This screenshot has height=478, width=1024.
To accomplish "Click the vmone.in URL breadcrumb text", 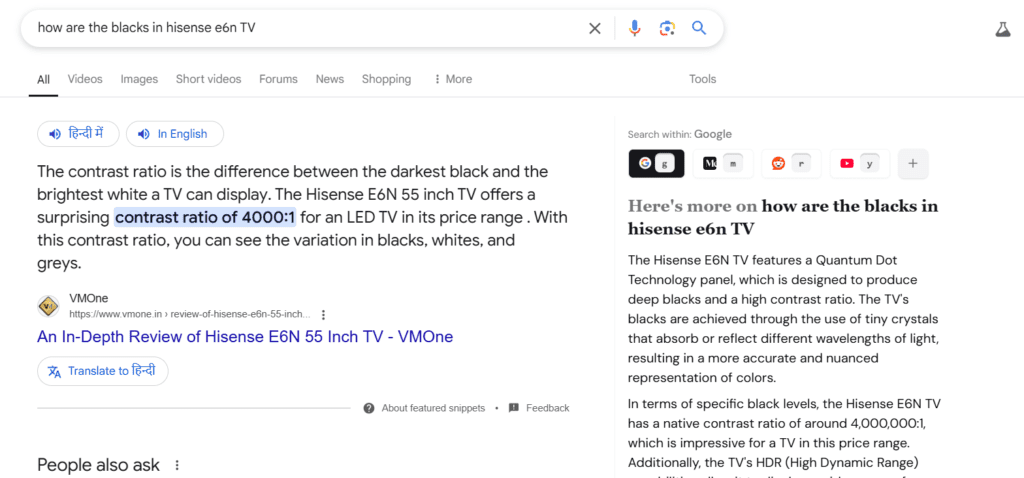I will [190, 314].
